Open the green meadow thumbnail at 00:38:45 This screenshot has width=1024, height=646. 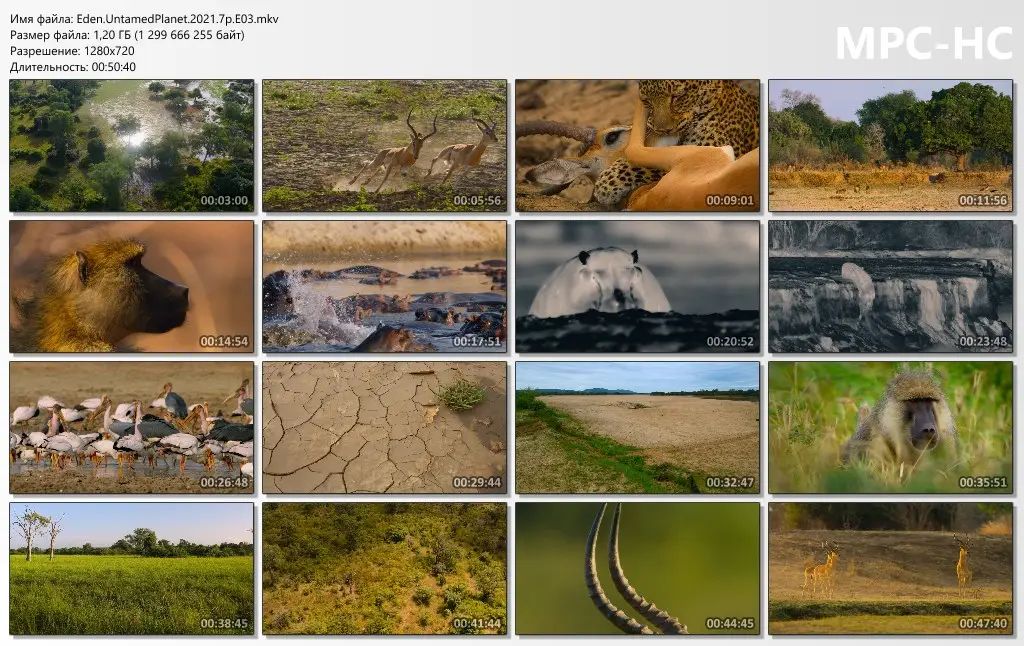coord(132,568)
